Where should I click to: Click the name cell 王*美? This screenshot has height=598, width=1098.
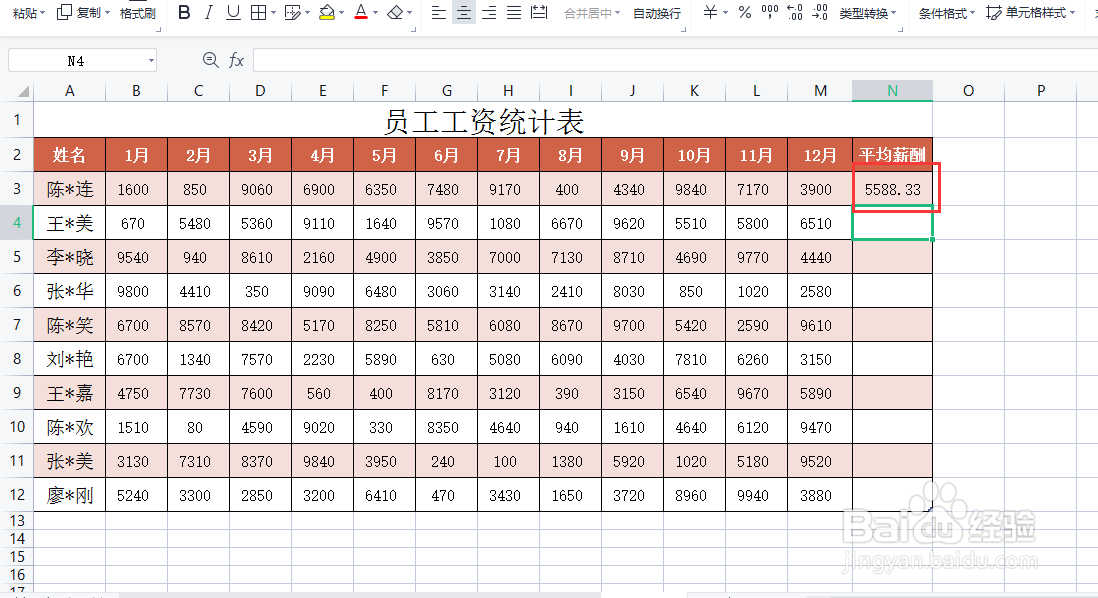(69, 223)
